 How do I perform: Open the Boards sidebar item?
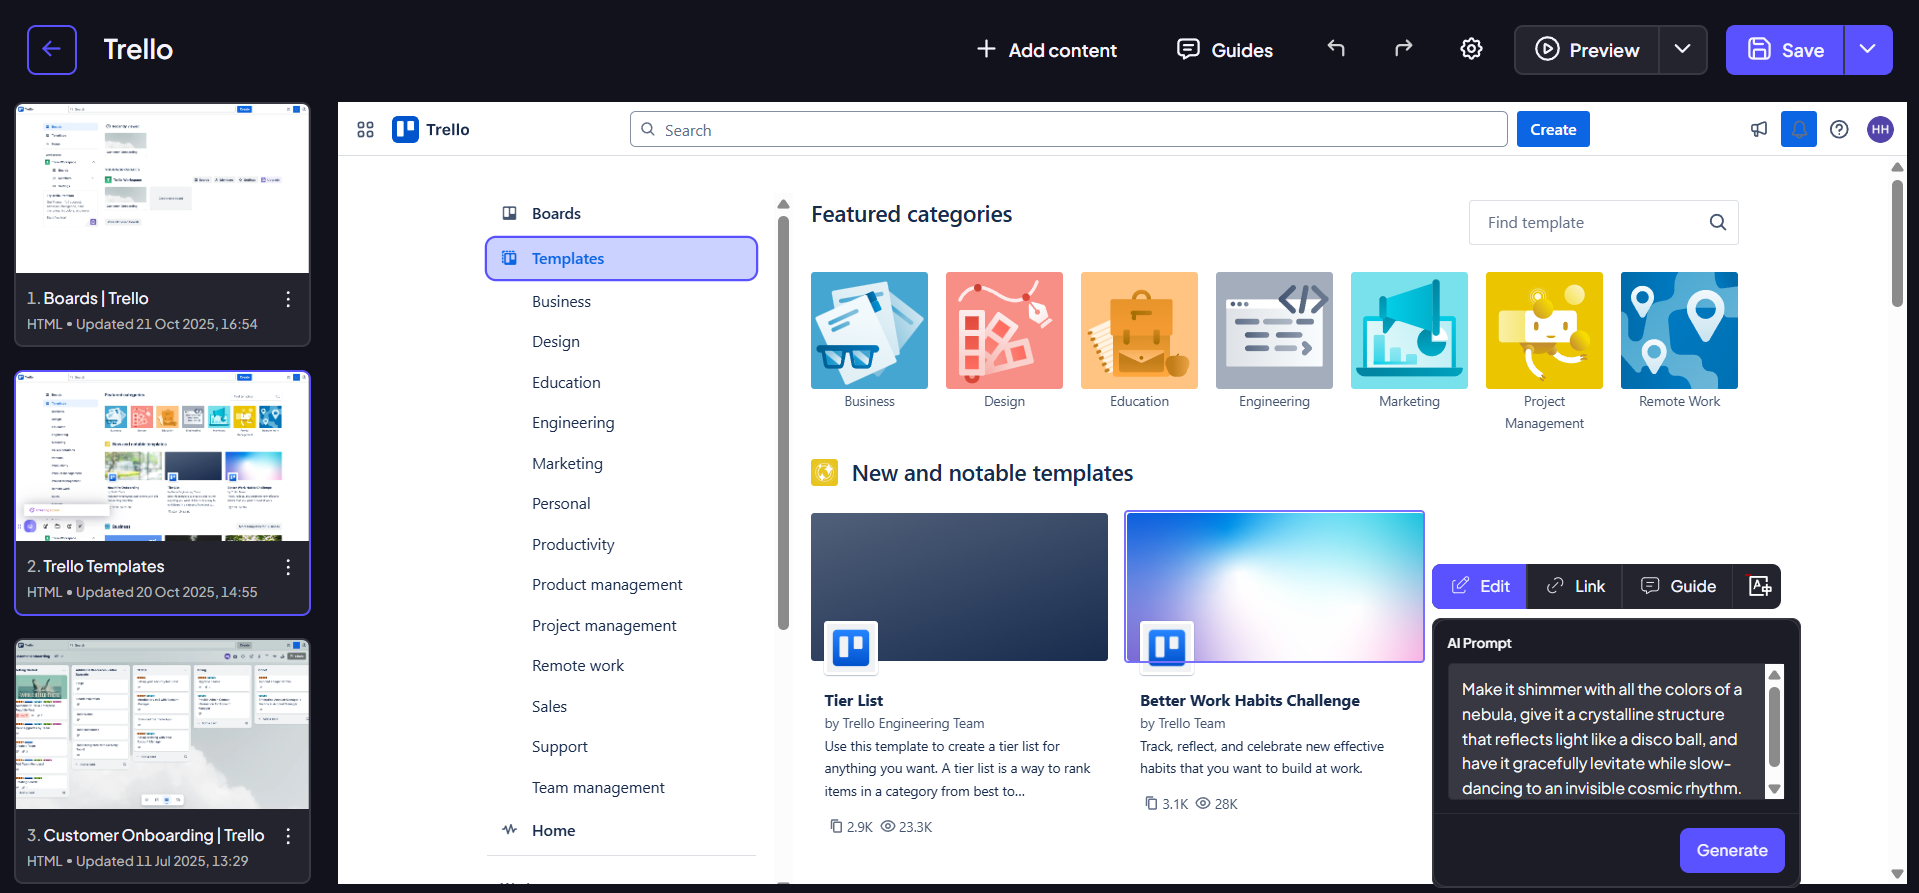pyautogui.click(x=621, y=213)
